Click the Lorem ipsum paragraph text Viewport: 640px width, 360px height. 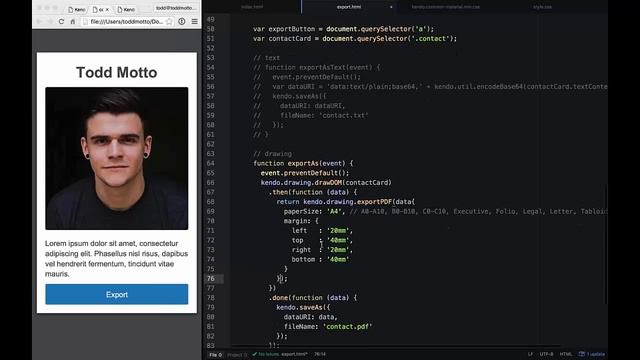click(116, 259)
